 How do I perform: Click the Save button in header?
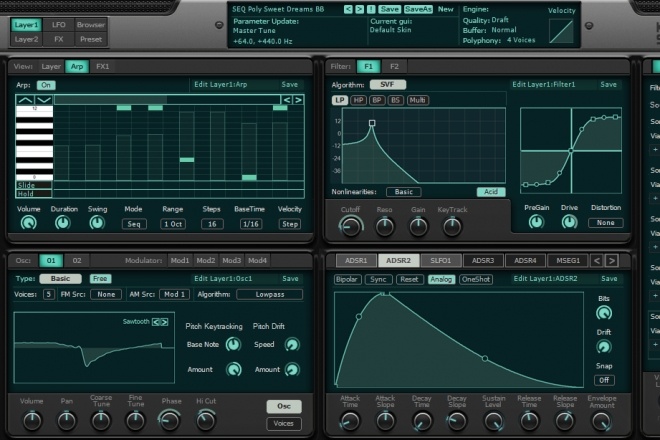(x=389, y=9)
